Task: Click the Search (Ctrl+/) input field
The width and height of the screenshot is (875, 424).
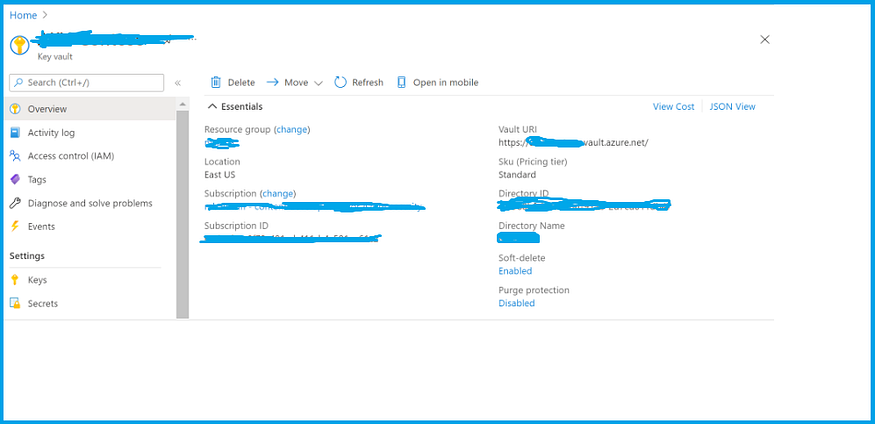Action: pyautogui.click(x=86, y=83)
